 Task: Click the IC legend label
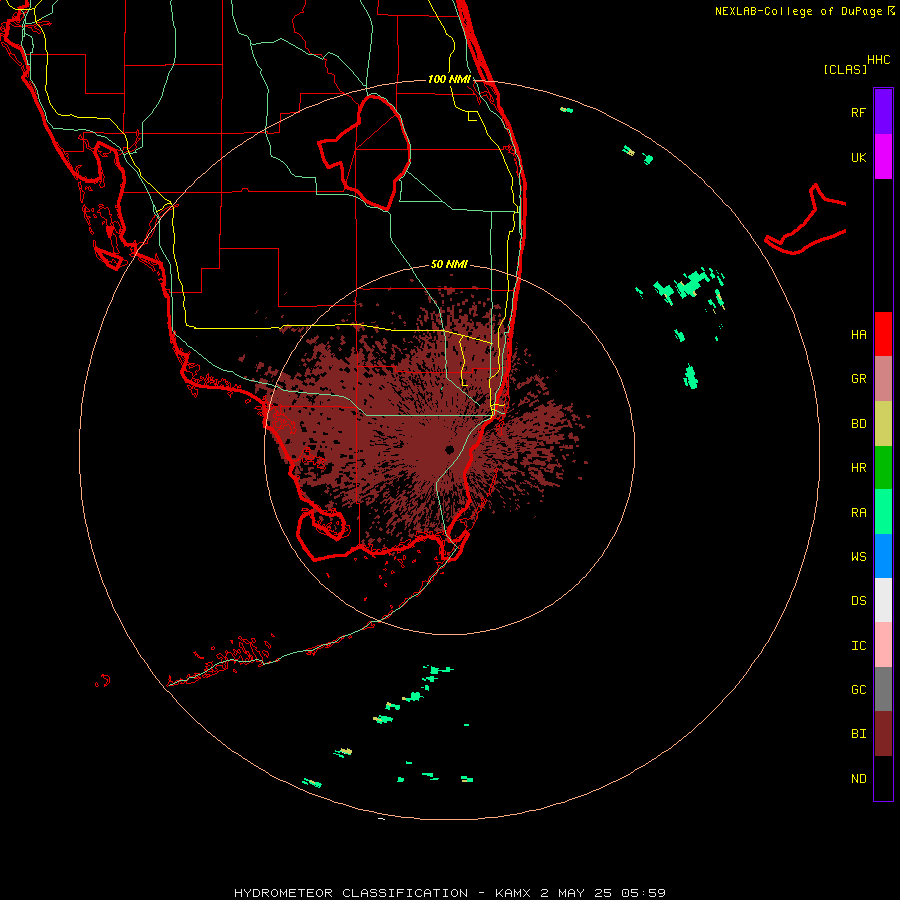tap(858, 646)
